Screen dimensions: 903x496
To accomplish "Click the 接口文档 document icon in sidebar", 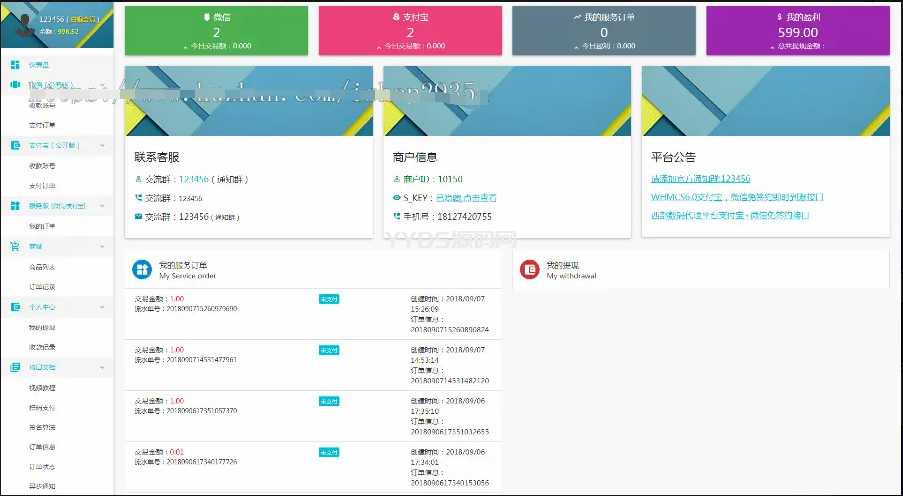I will (x=15, y=367).
